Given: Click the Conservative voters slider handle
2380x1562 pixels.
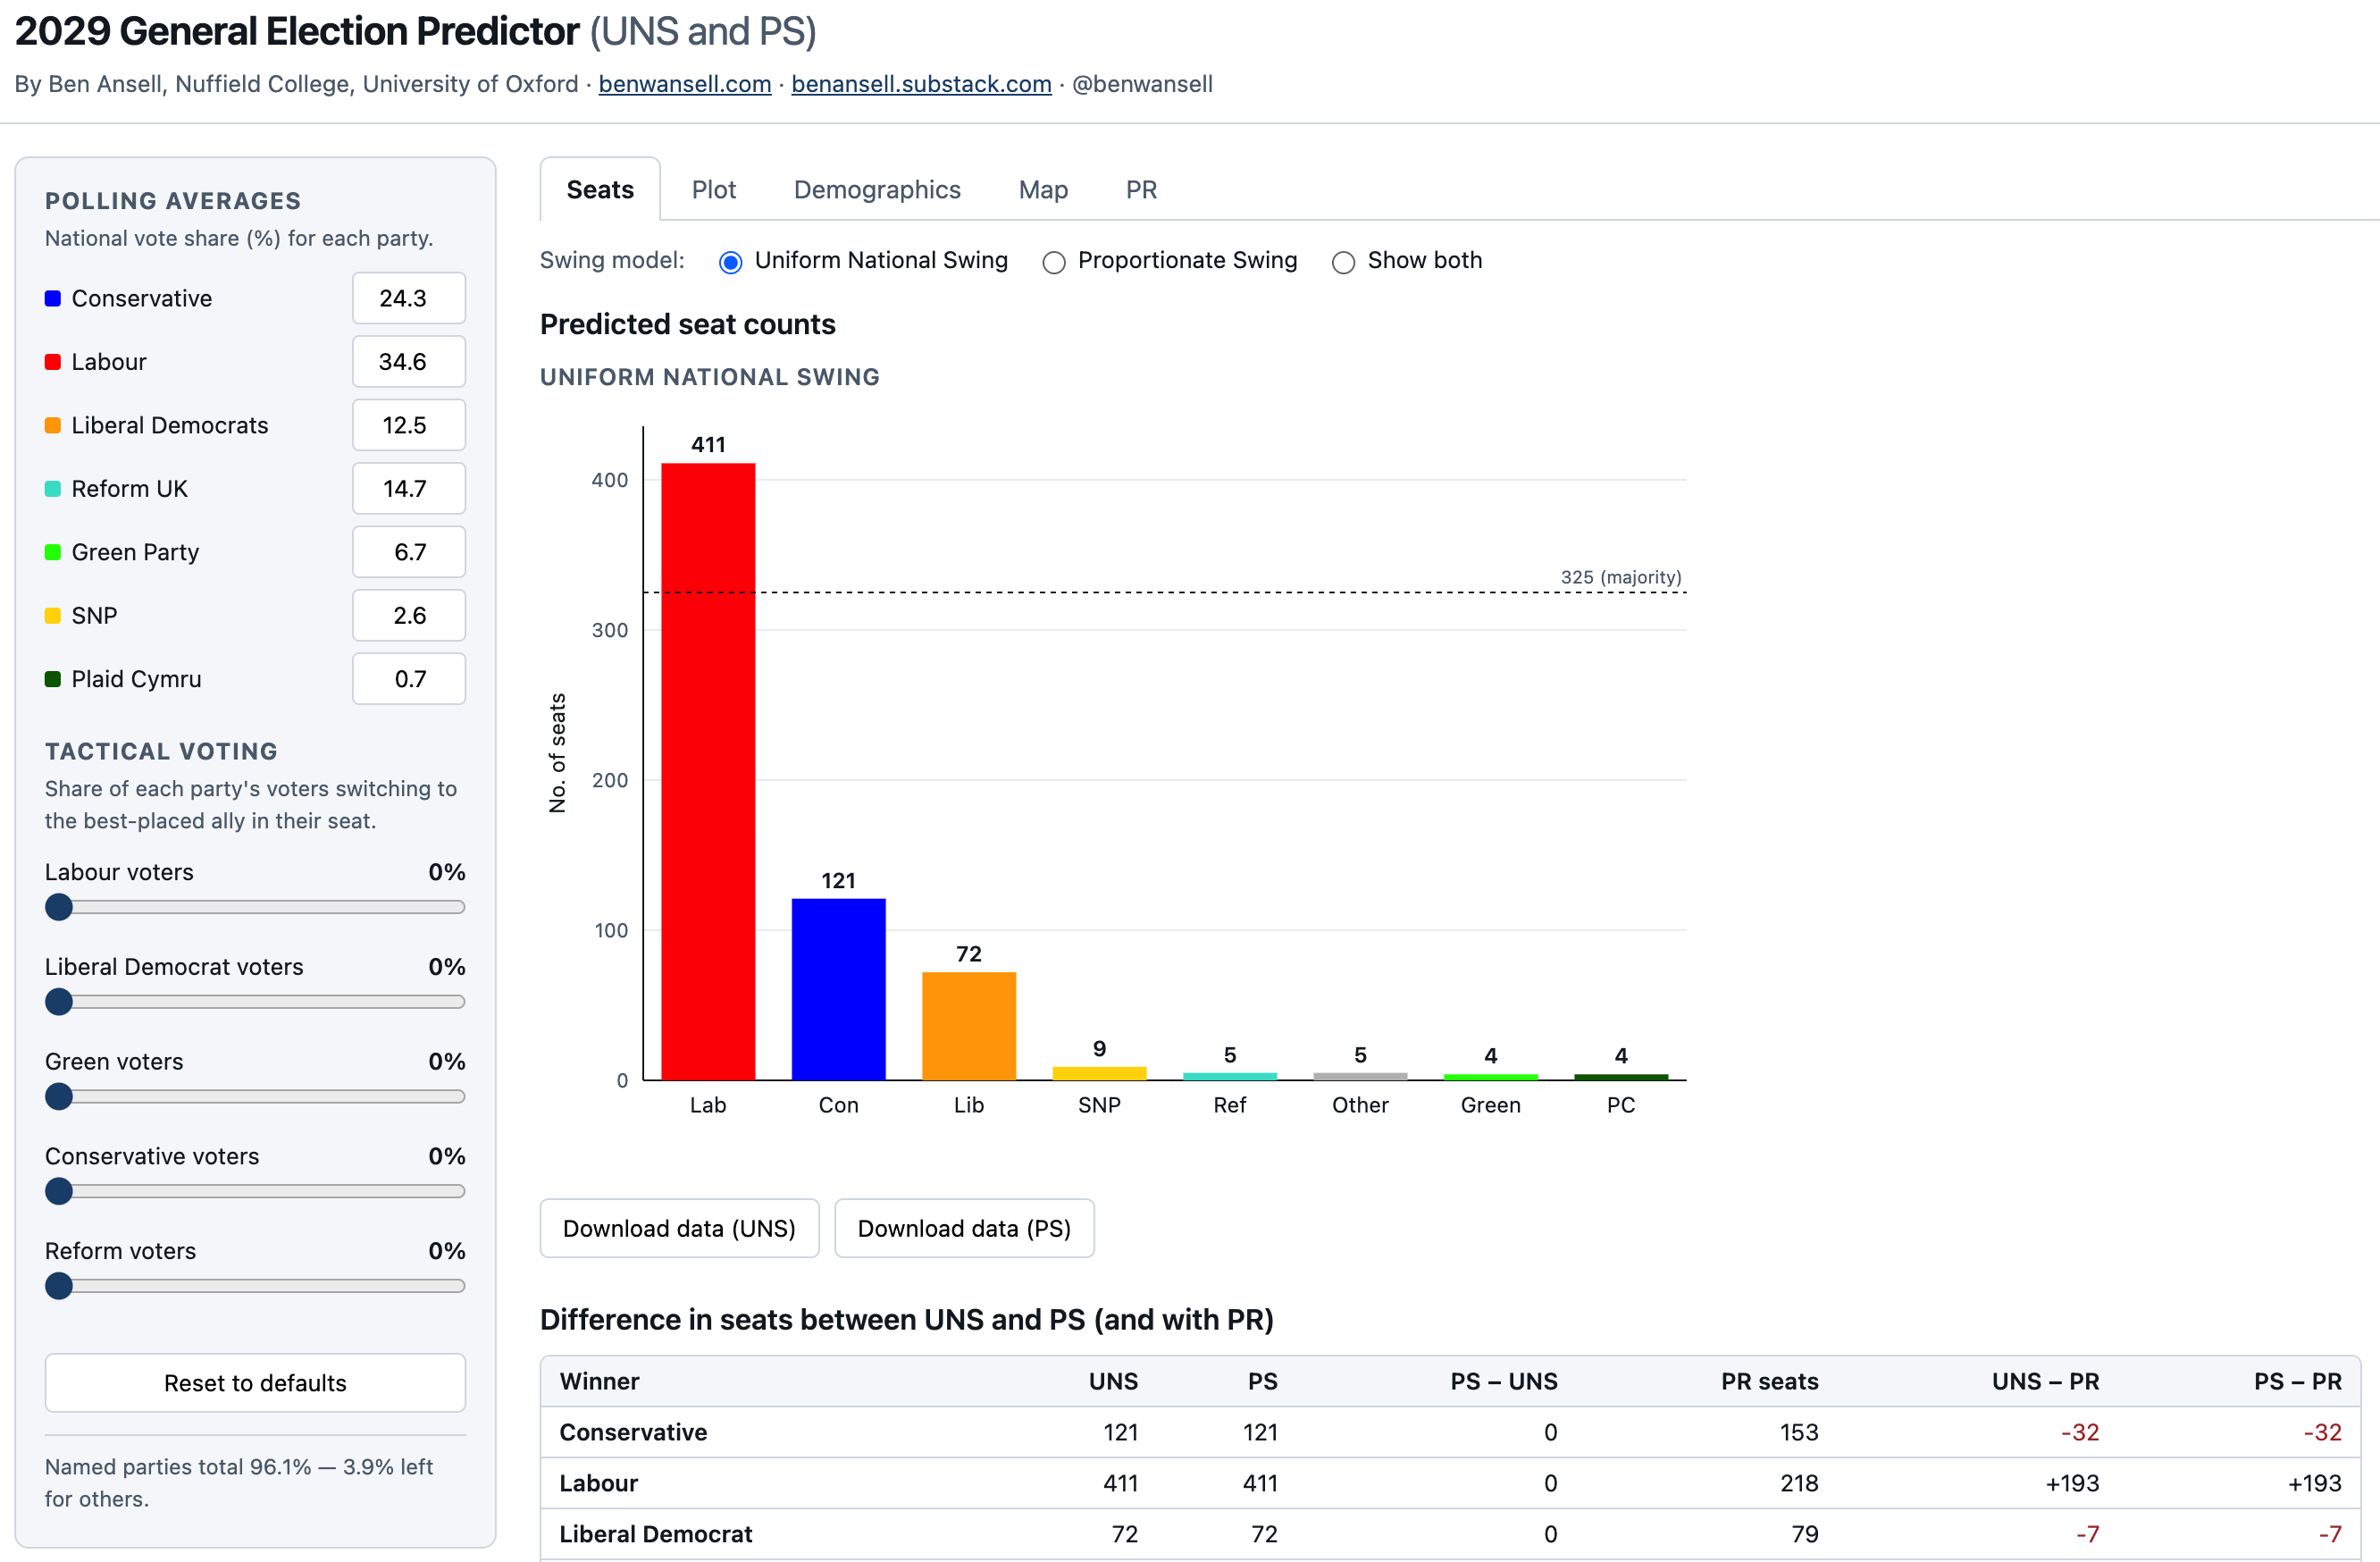Looking at the screenshot, I should (59, 1192).
